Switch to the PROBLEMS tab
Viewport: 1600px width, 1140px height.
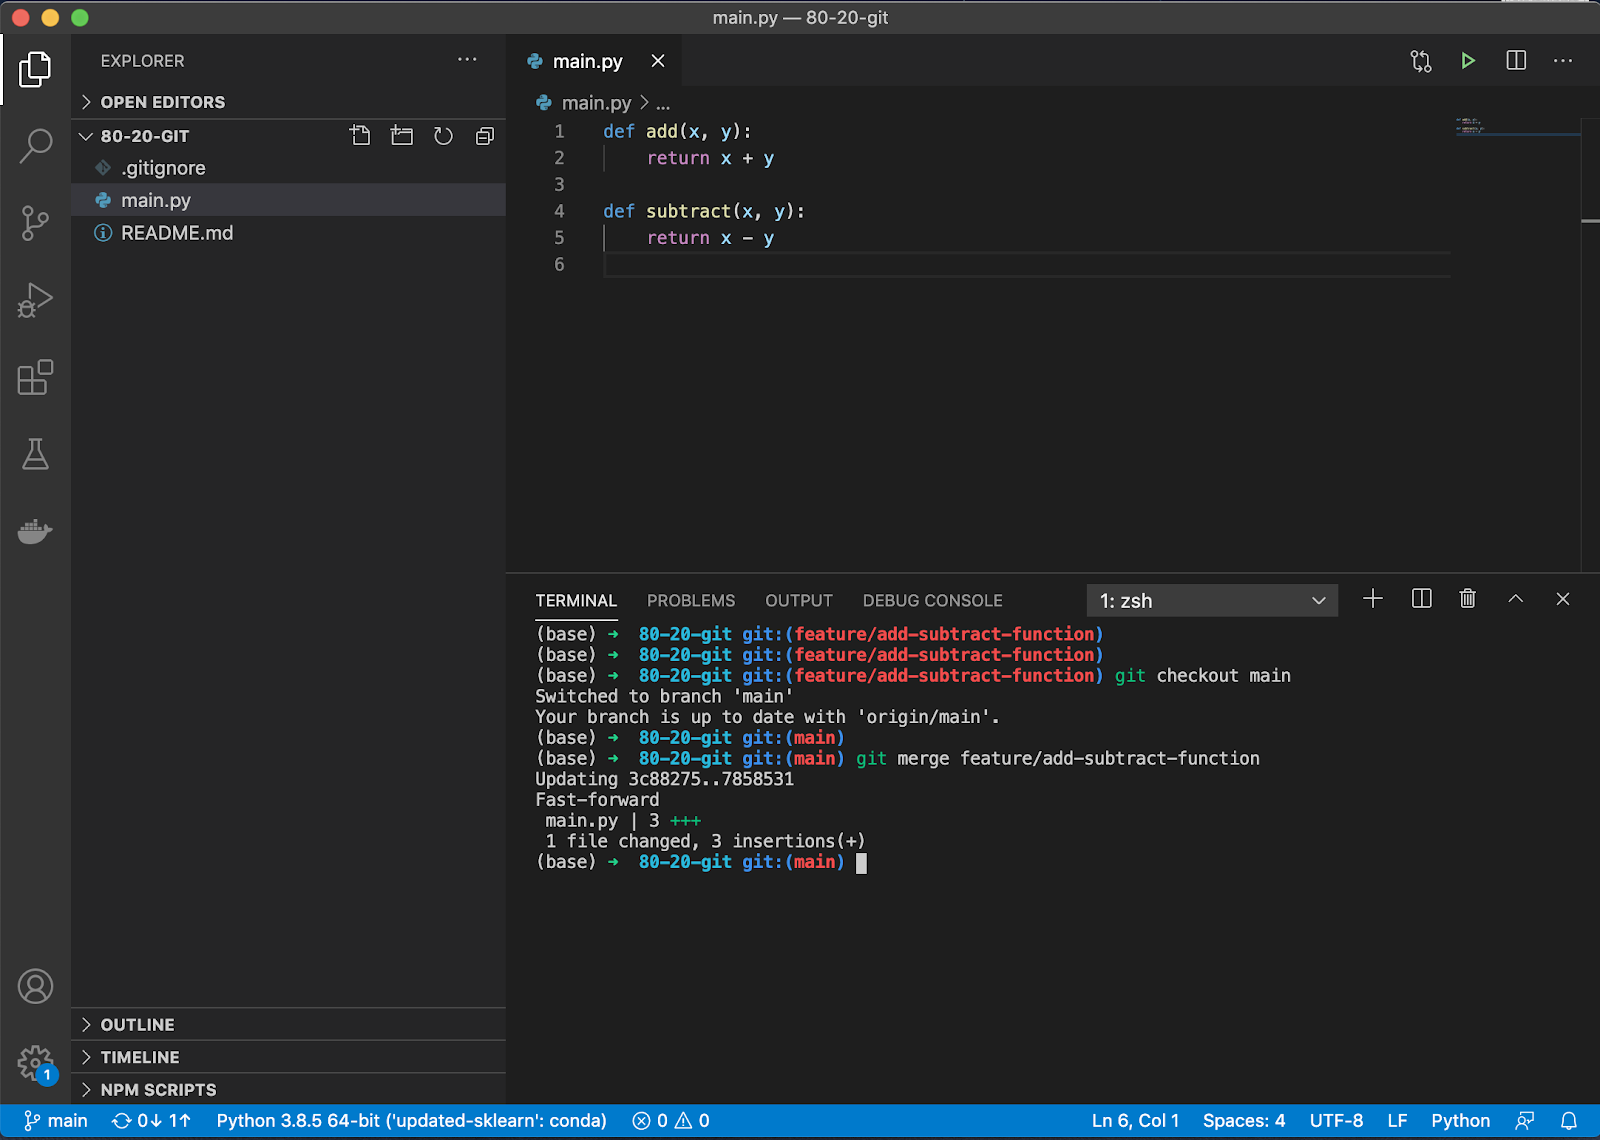coord(690,601)
